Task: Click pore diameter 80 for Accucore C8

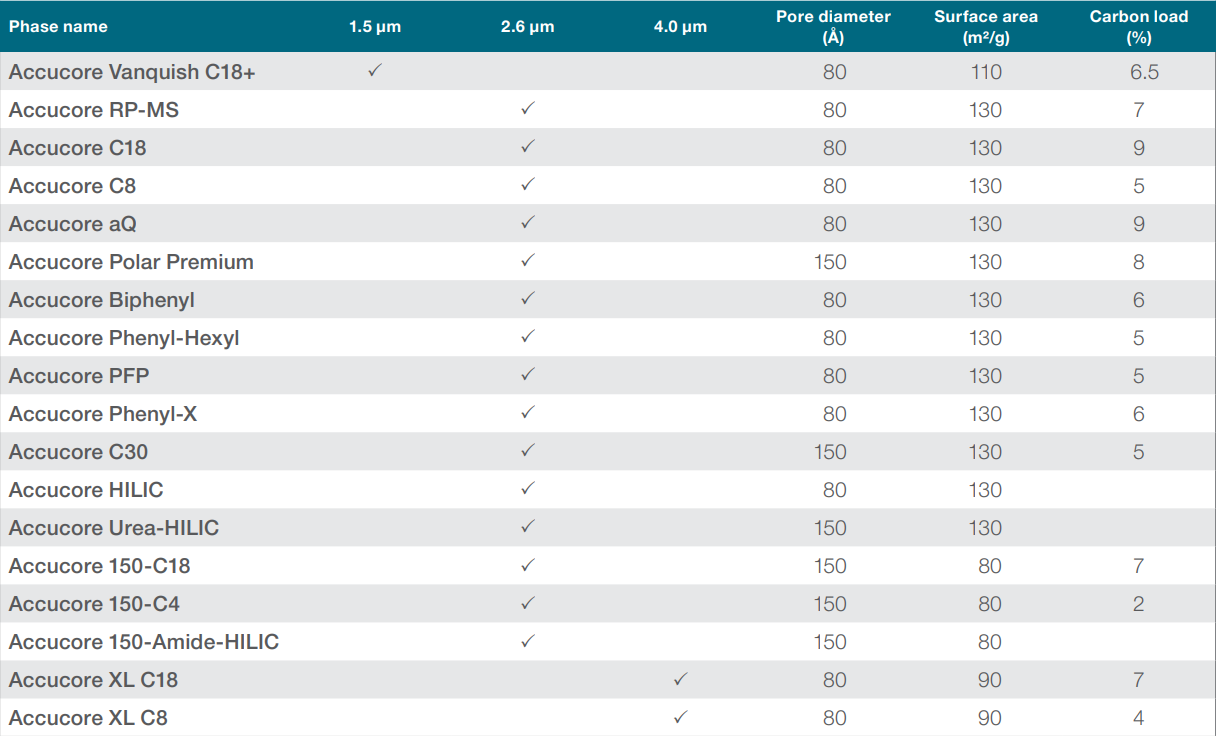Action: [x=835, y=186]
